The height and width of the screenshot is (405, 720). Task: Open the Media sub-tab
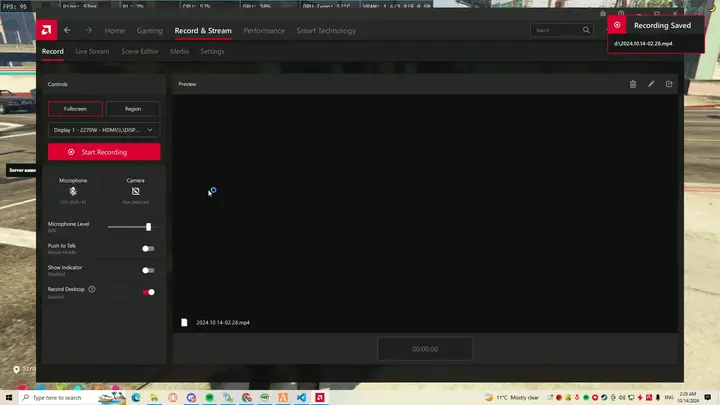click(180, 51)
